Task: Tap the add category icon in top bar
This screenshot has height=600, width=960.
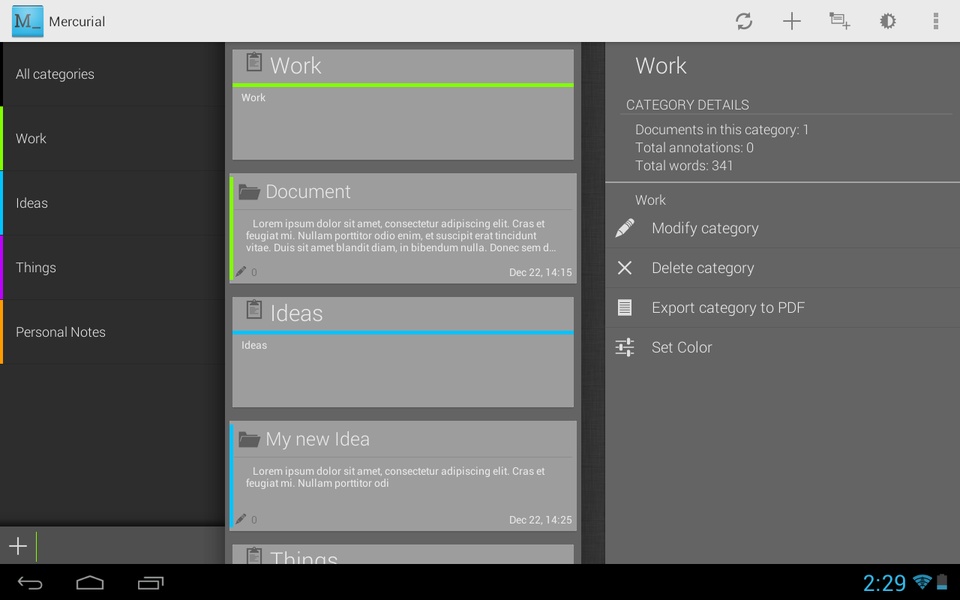Action: 839,21
